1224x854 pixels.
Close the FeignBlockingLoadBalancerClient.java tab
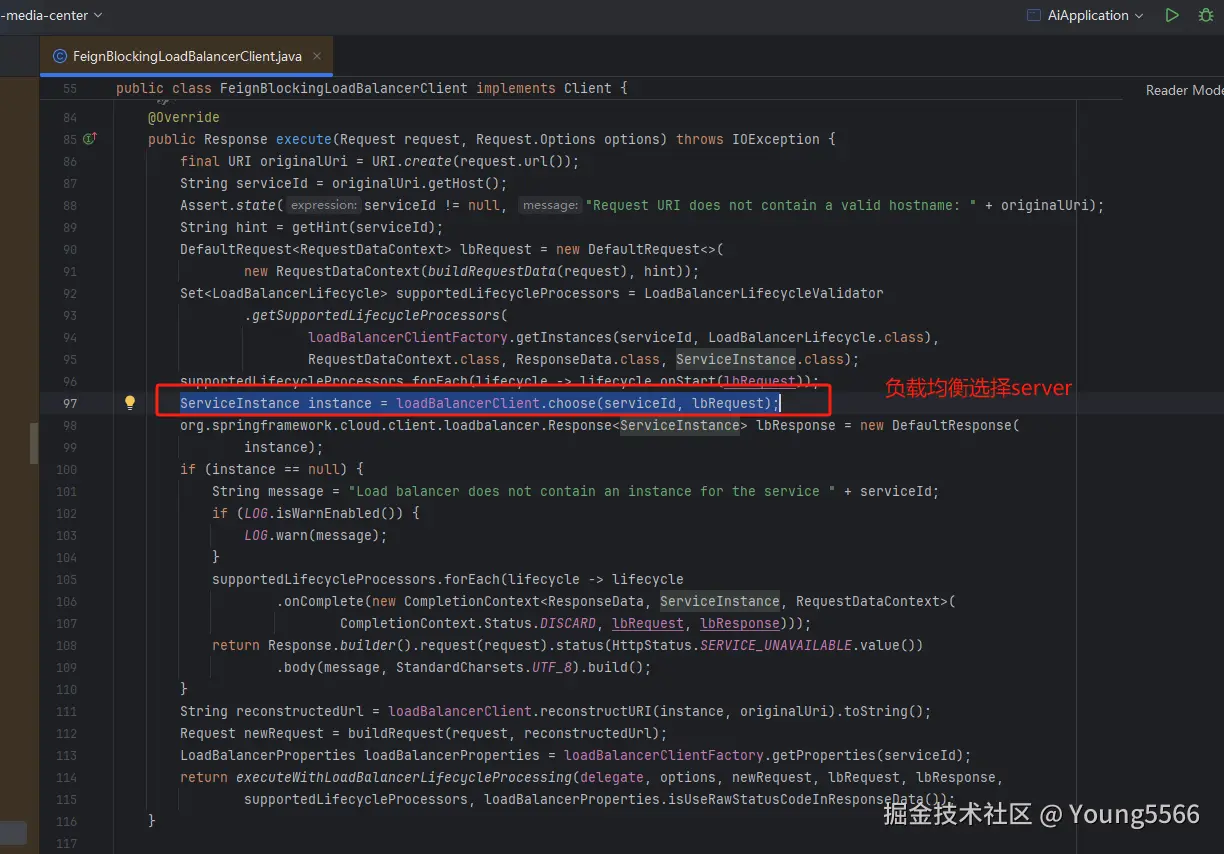click(316, 57)
